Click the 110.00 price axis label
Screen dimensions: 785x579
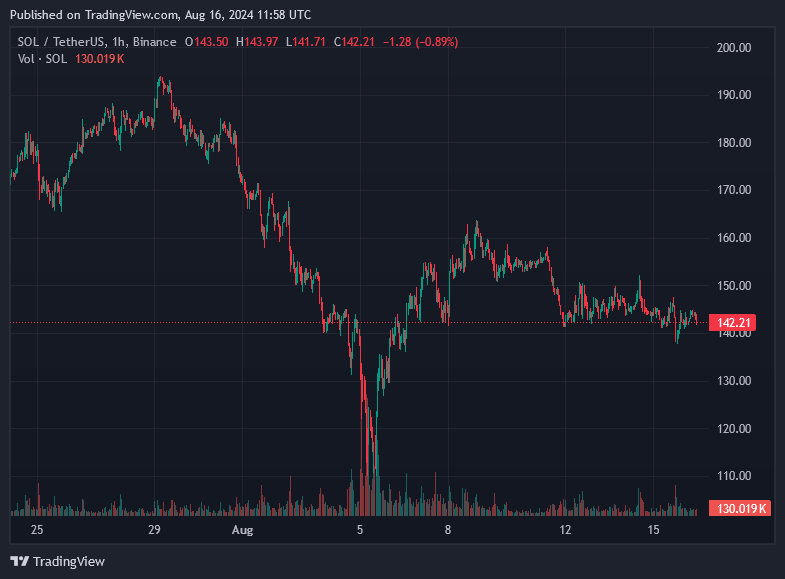(x=734, y=476)
